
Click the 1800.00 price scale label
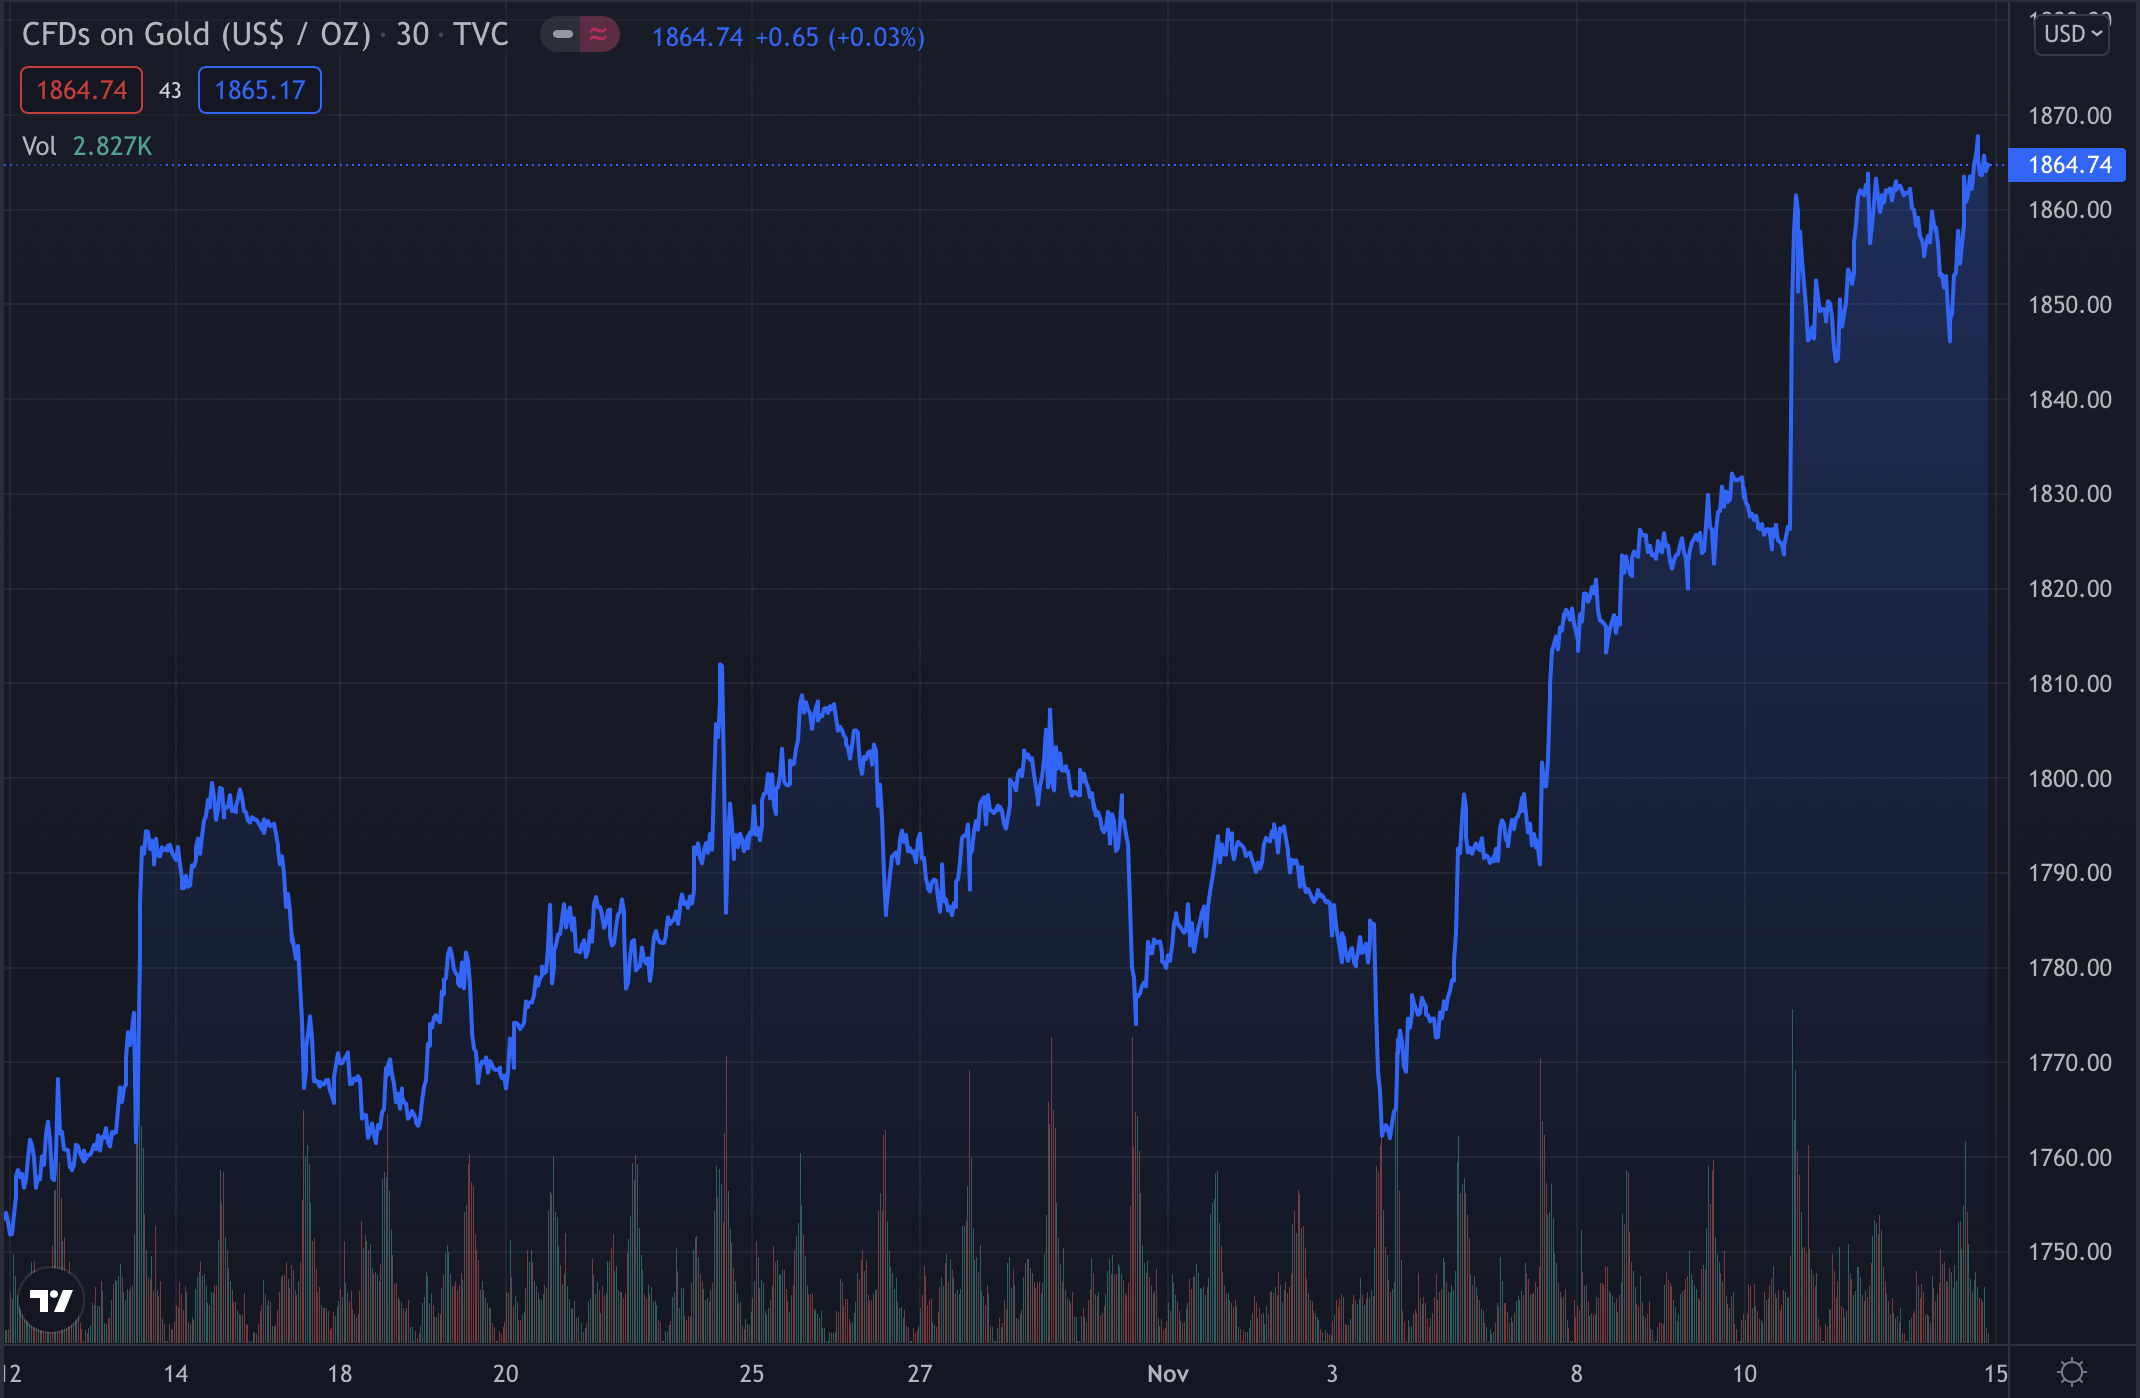(2069, 778)
